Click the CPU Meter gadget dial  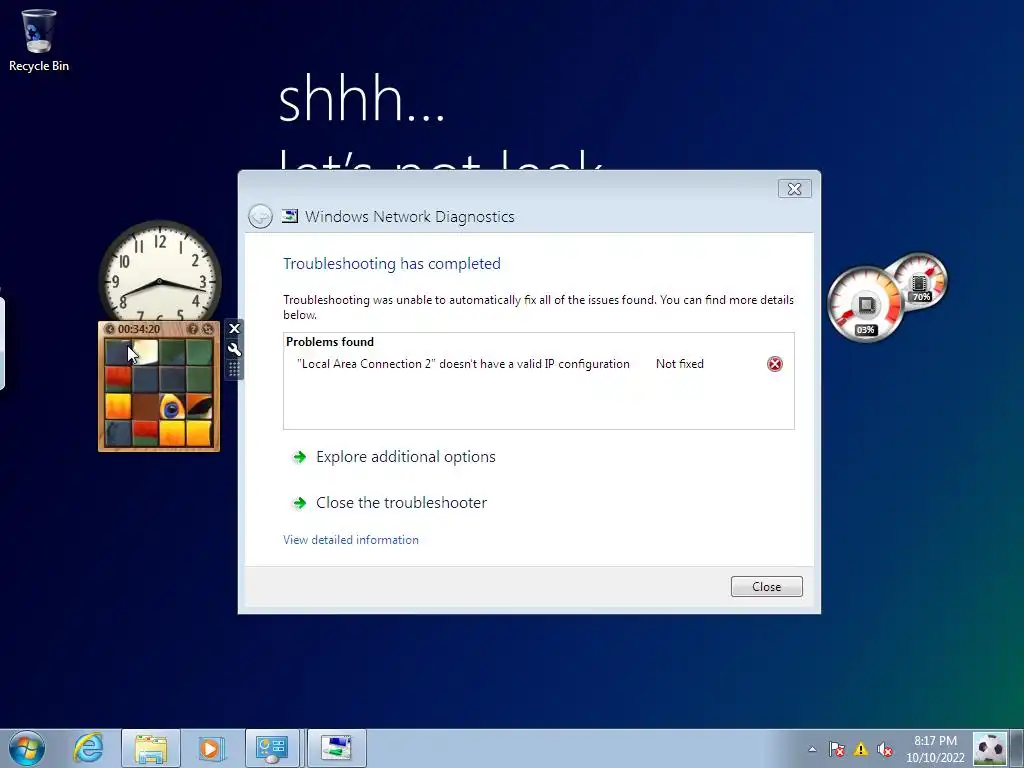[x=866, y=304]
